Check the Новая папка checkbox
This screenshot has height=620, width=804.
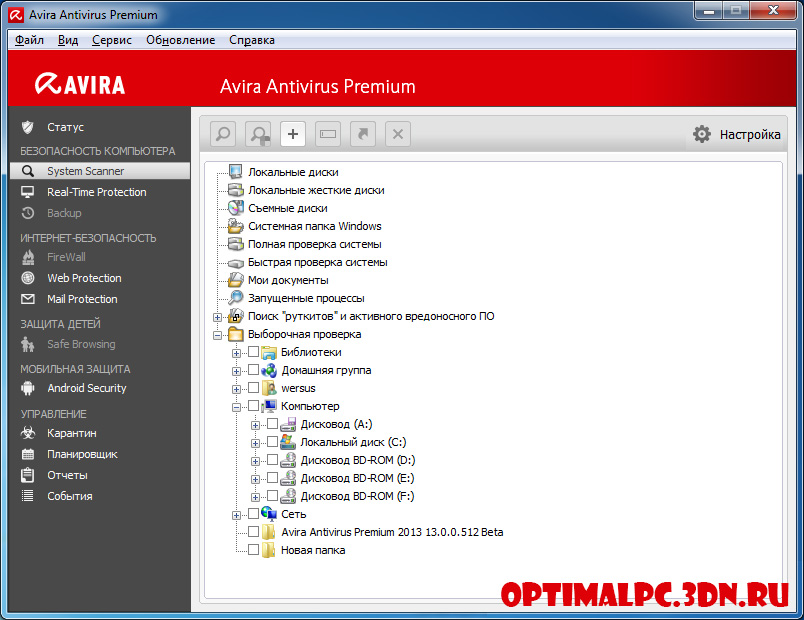coord(253,550)
